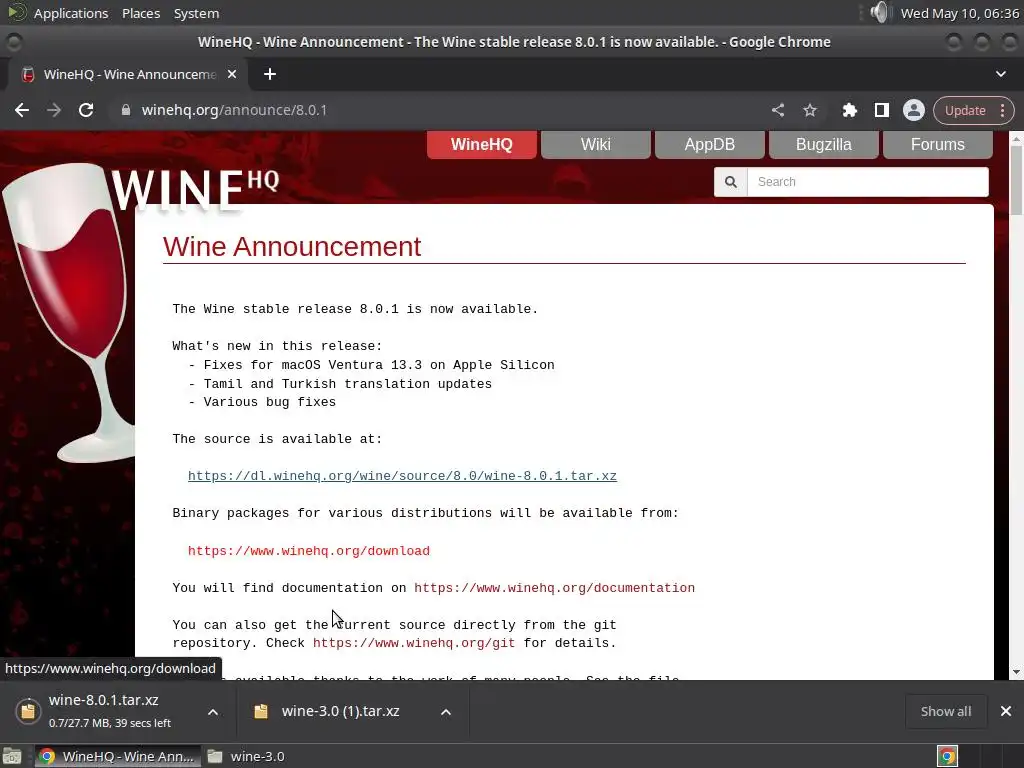Screen dimensions: 1024x768
Task: Click the scrollbar down arrow
Action: coord(1016,672)
